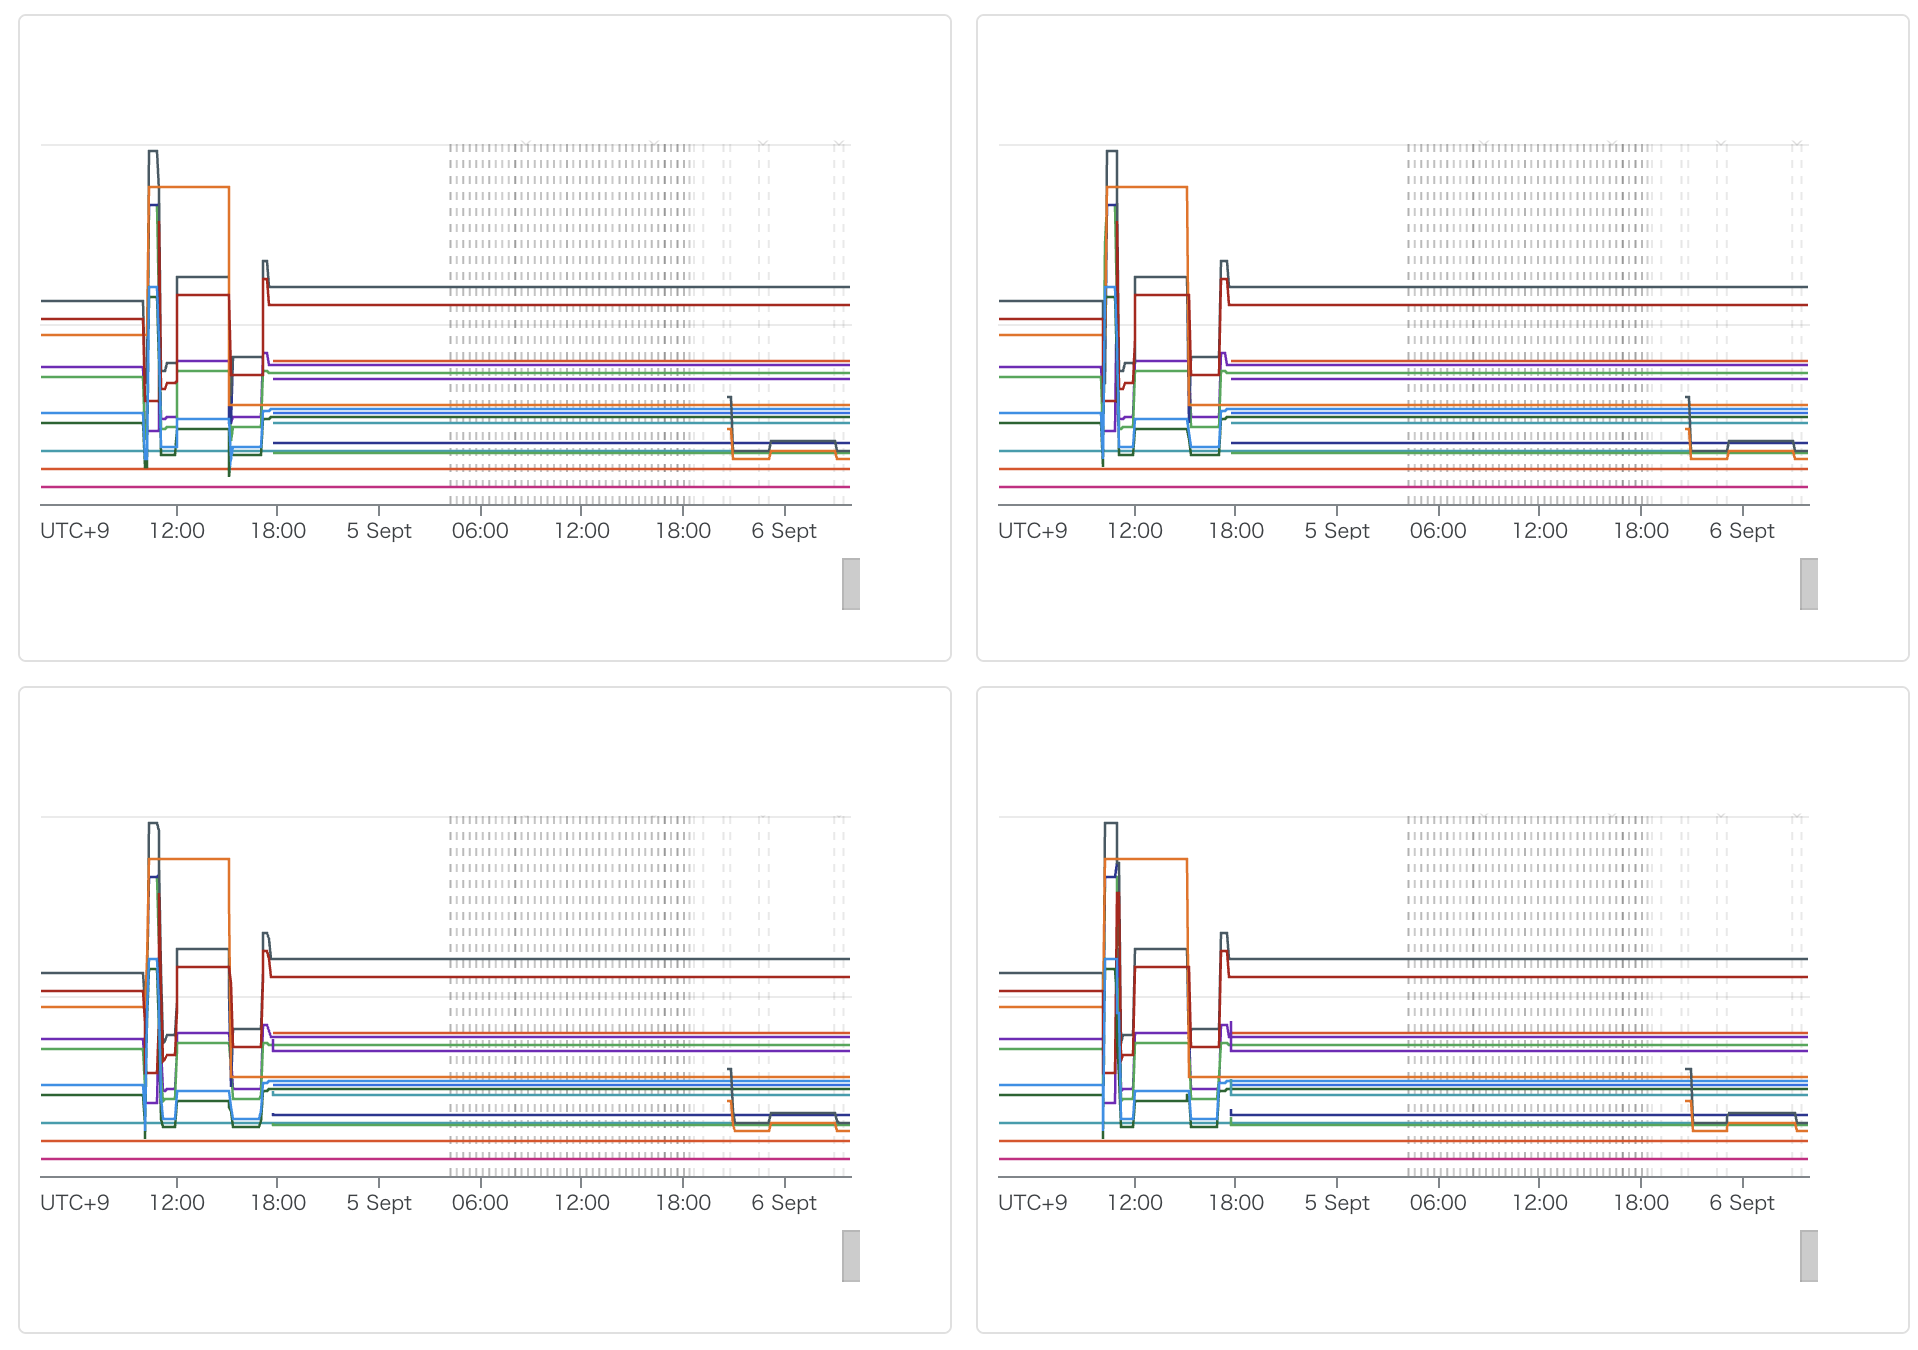Click the 5 Sept axis label in top-left chart
The image size is (1918, 1350).
[379, 531]
